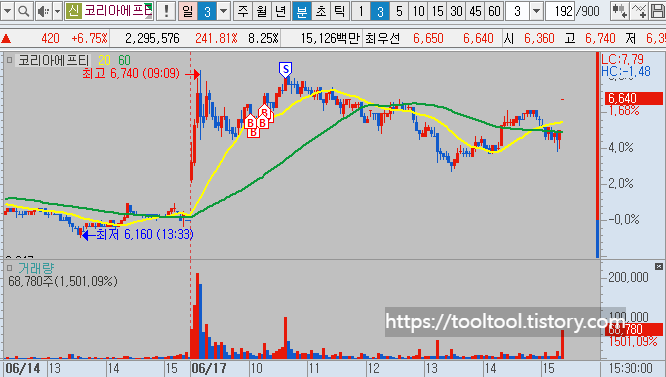Click the 06/17 date label on time axis
Image resolution: width=666 pixels, height=377 pixels.
209,368
